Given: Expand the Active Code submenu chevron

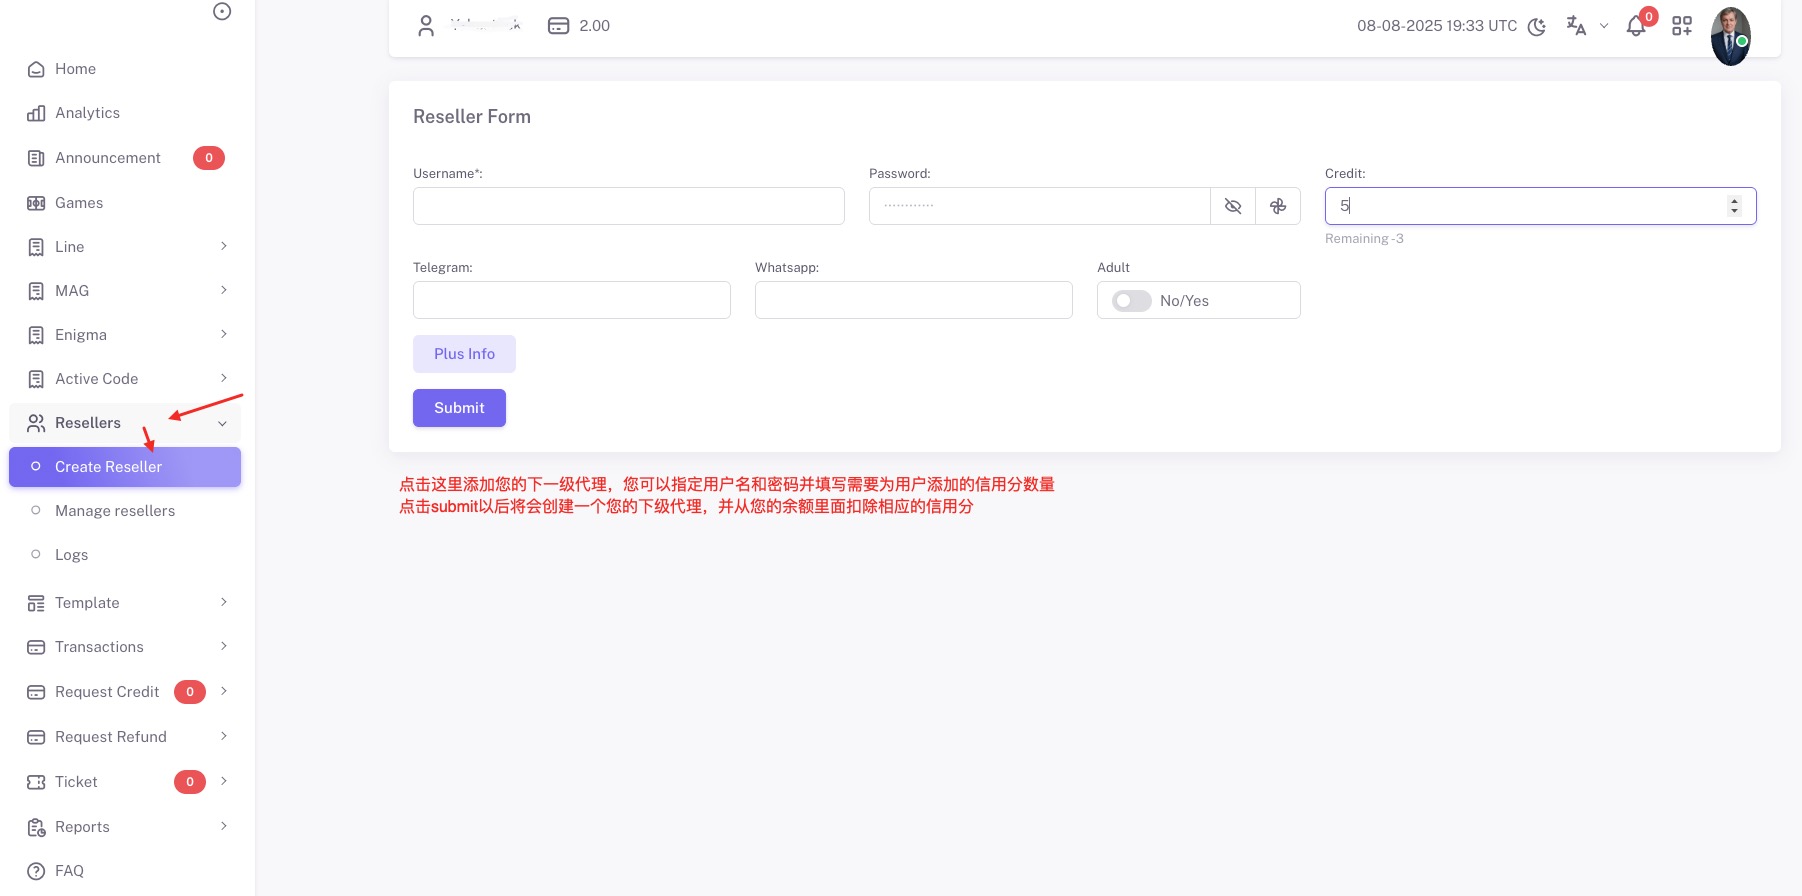Looking at the screenshot, I should pos(224,378).
